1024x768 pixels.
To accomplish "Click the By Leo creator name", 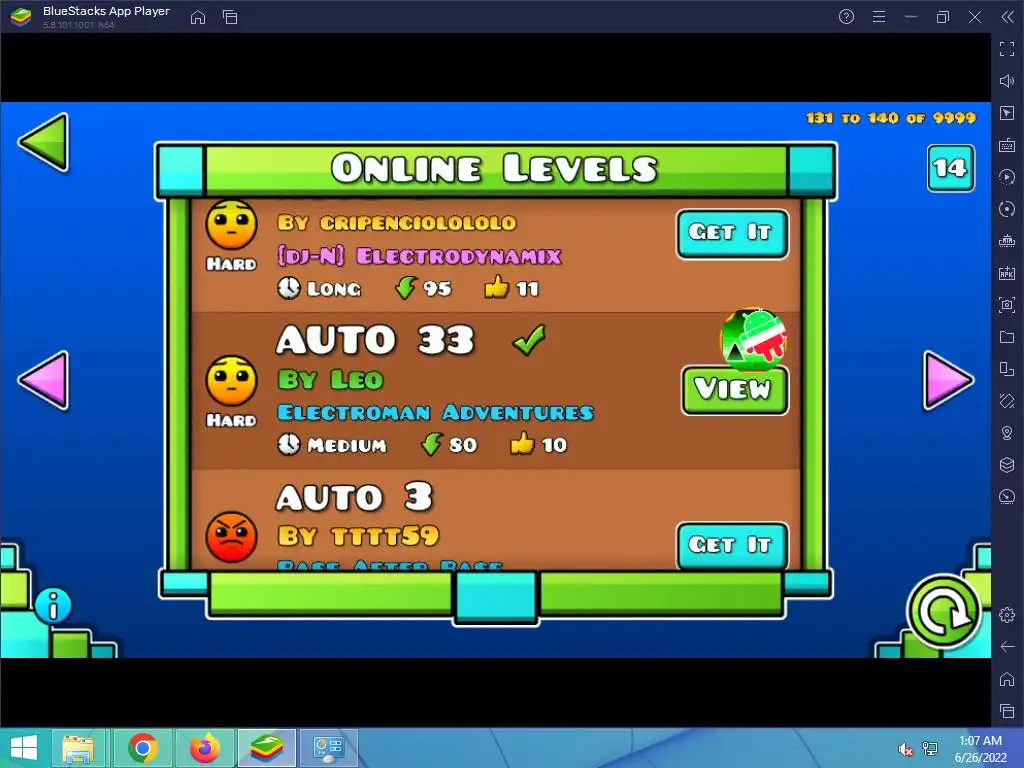I will tap(330, 379).
